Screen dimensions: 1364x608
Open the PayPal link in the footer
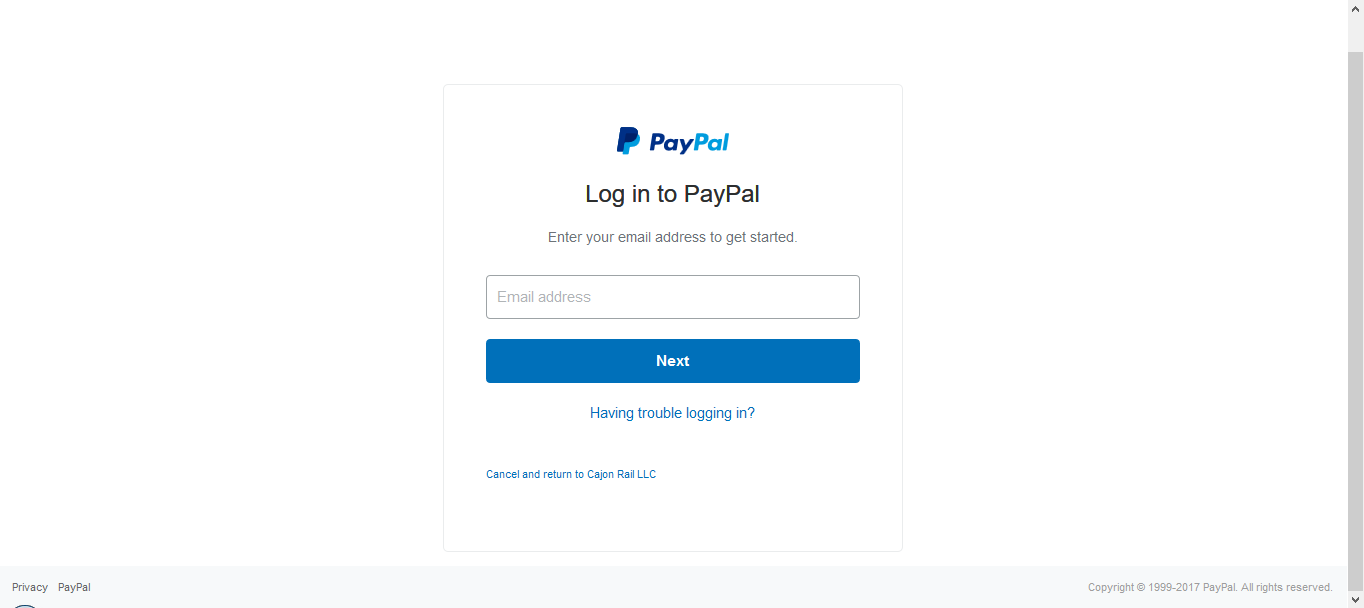pos(74,587)
